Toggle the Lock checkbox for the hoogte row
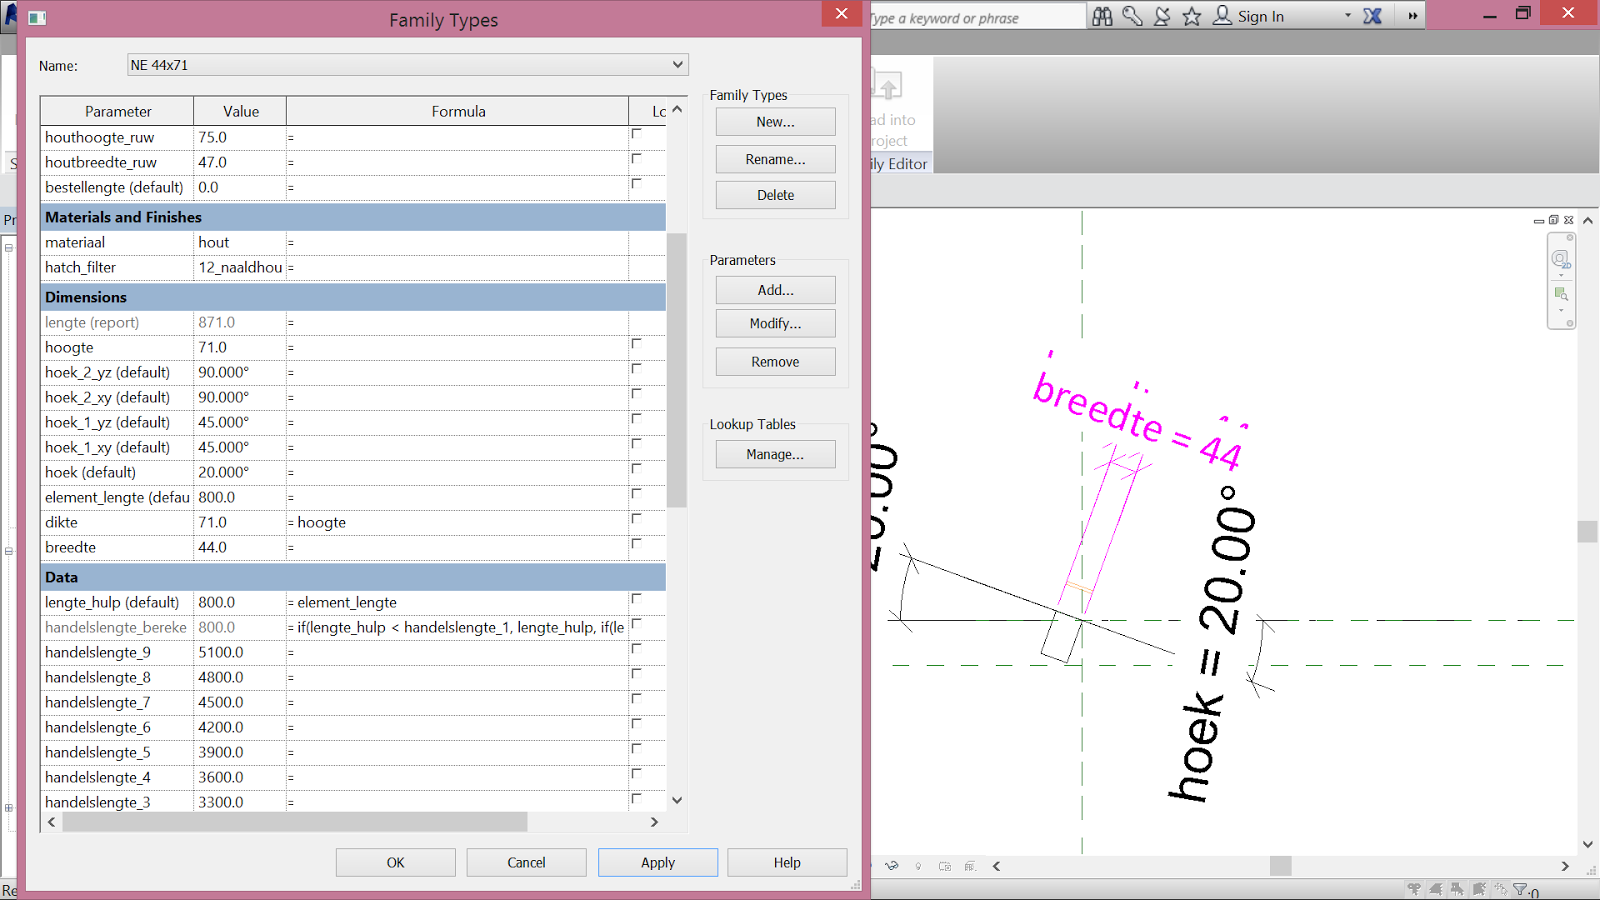The height and width of the screenshot is (900, 1600). (x=636, y=343)
